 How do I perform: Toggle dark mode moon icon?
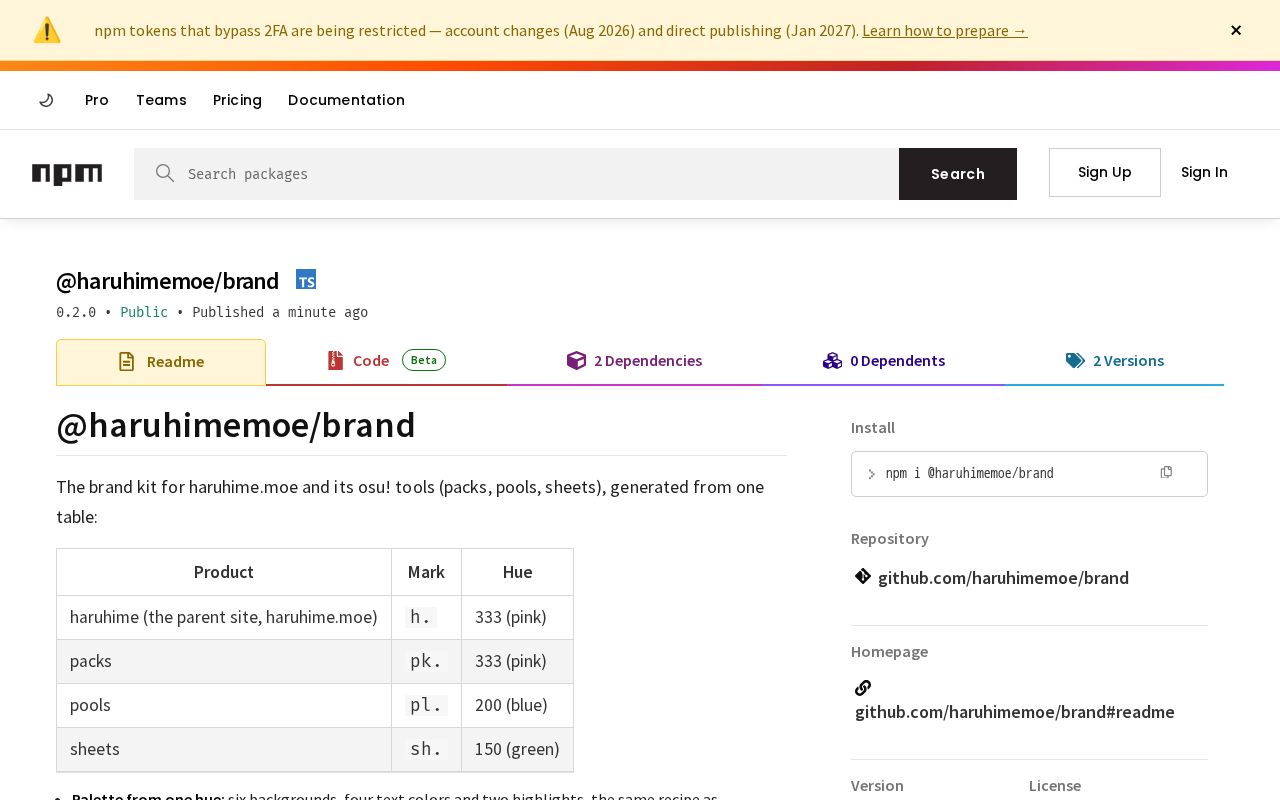pyautogui.click(x=46, y=100)
